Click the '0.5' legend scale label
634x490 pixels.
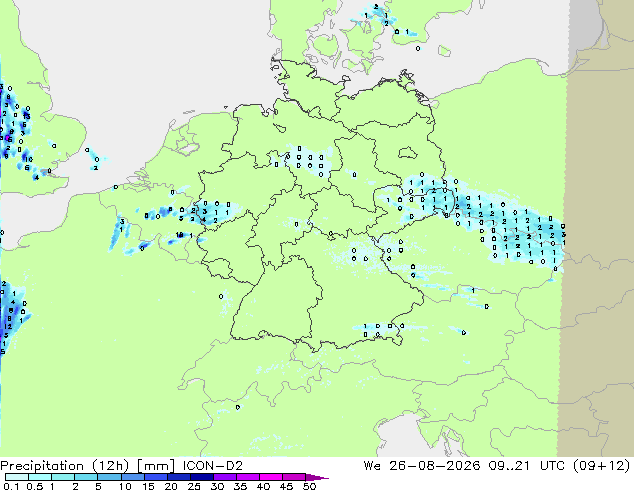coord(34,486)
